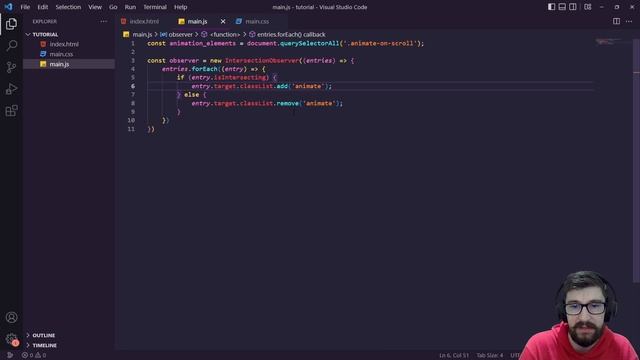Click main.js breadcrumb segment
Image resolution: width=640 pixels, height=360 pixels.
pyautogui.click(x=142, y=35)
